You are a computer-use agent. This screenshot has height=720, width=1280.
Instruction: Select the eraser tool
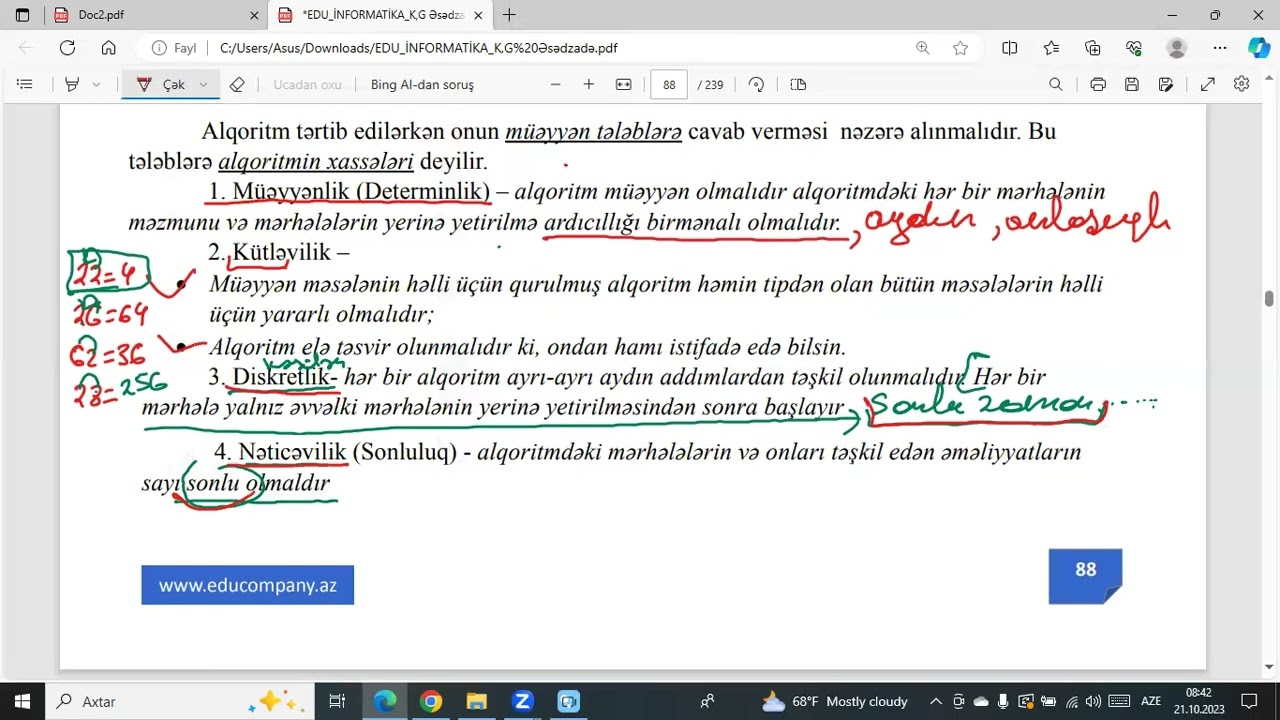(x=237, y=85)
